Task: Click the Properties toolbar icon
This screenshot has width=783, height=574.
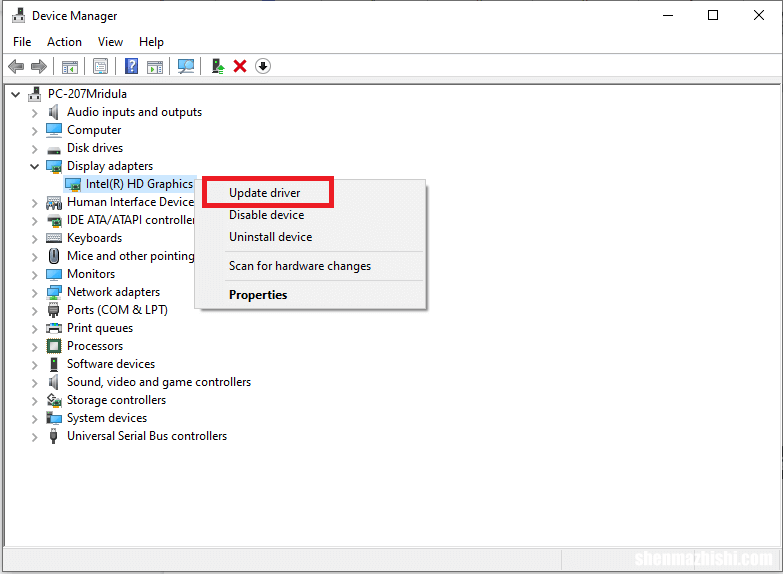Action: click(x=100, y=66)
